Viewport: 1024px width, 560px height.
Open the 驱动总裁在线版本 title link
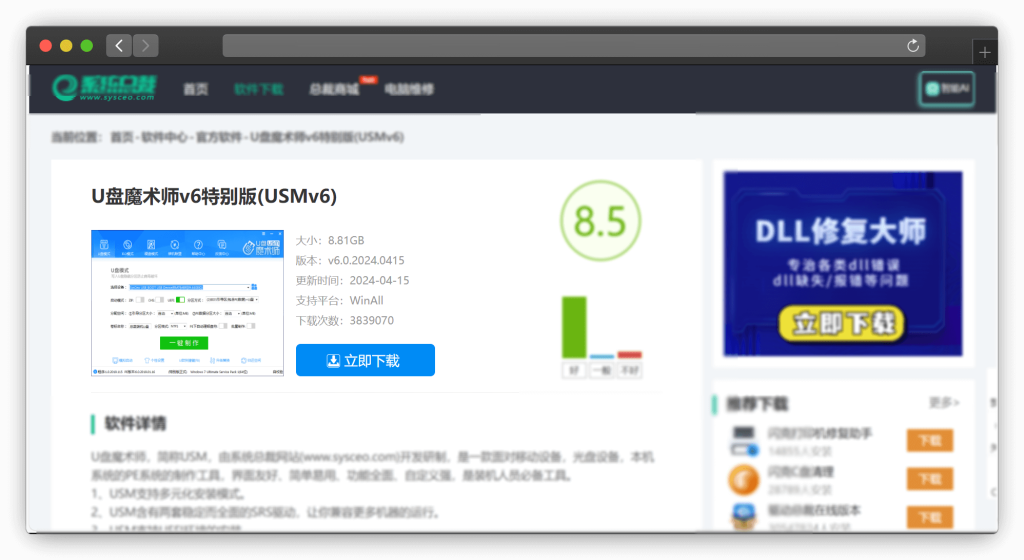point(814,510)
